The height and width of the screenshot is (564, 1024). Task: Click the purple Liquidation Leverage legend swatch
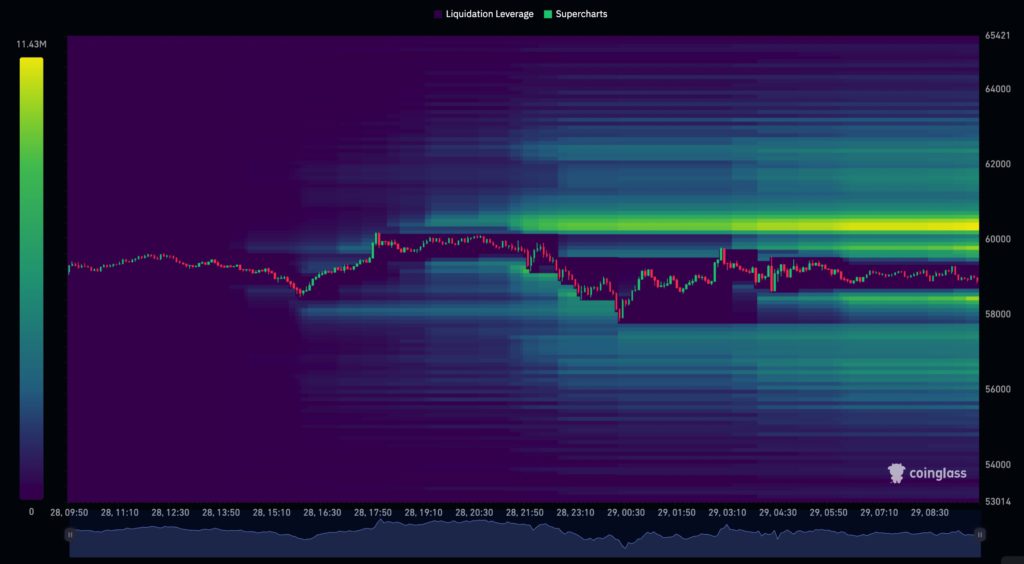(438, 14)
